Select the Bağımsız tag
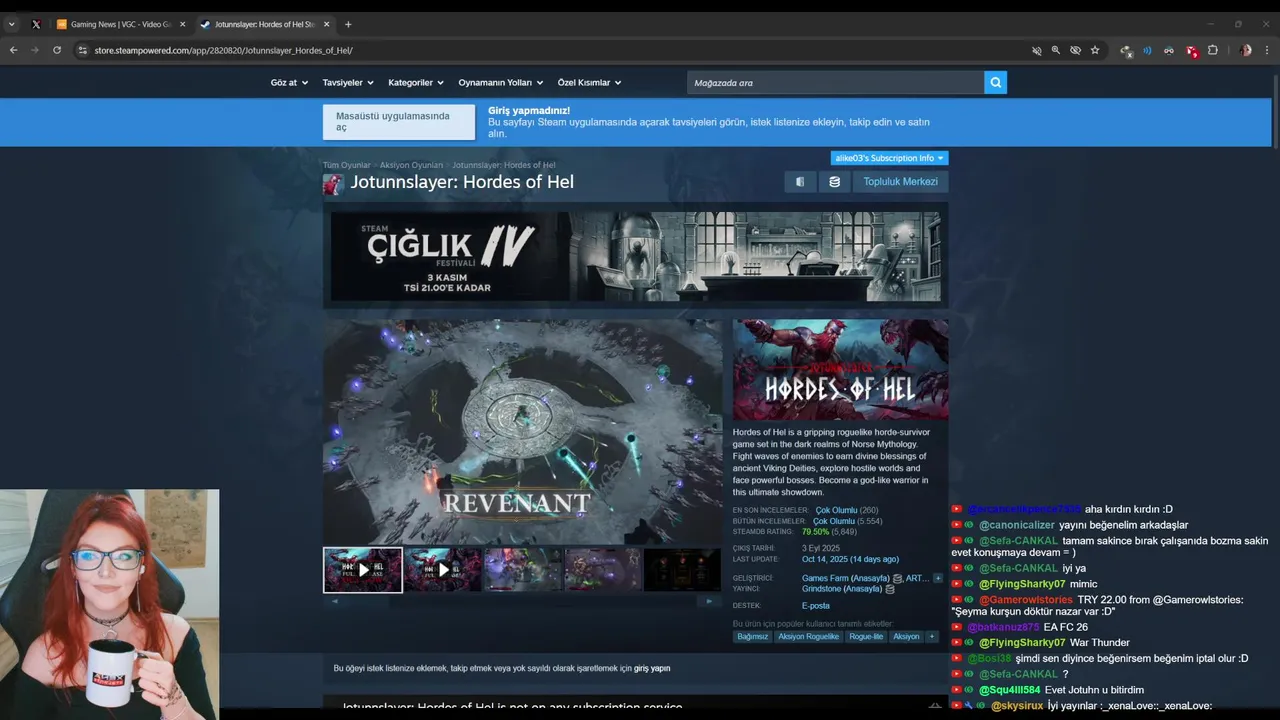1280x720 pixels. coord(753,636)
